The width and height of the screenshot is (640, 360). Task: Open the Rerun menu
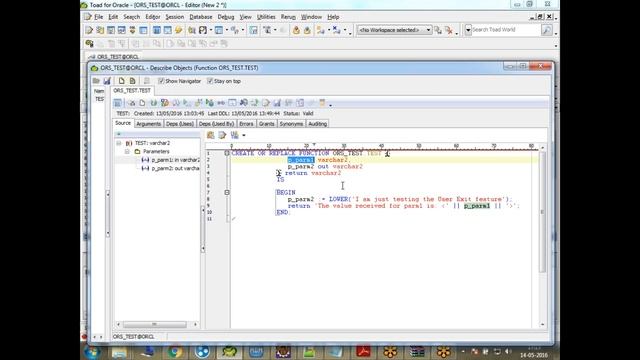coord(288,17)
